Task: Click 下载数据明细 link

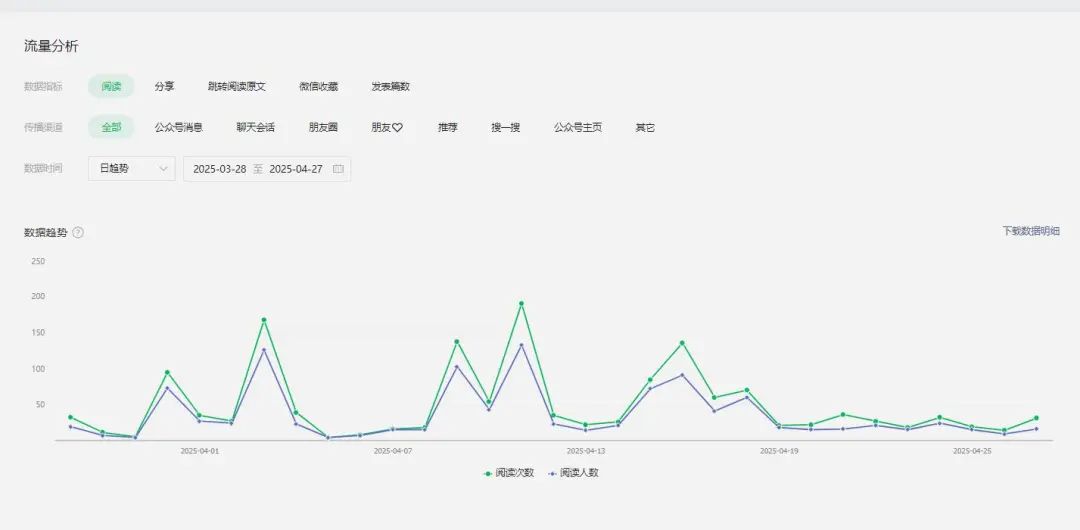Action: (x=1030, y=231)
